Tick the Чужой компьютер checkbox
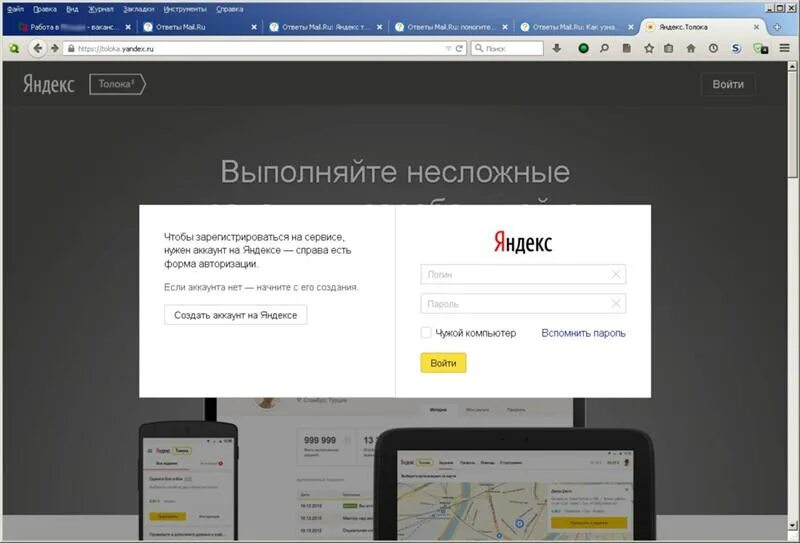This screenshot has width=800, height=543. click(x=426, y=333)
